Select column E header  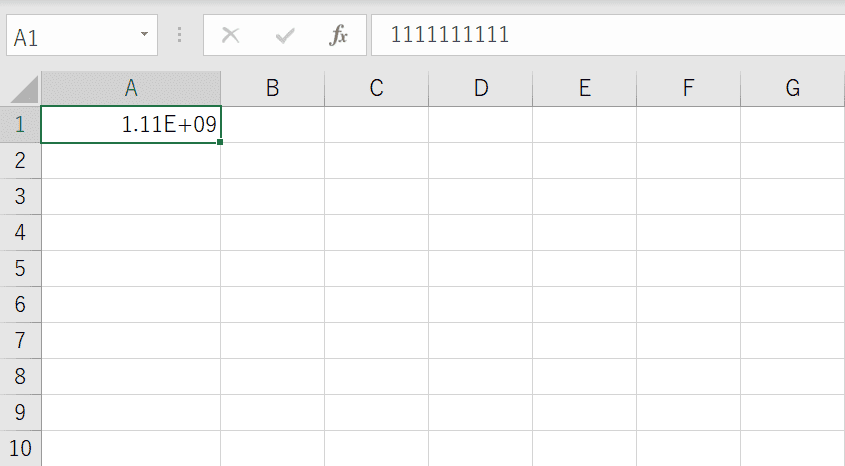coord(585,88)
